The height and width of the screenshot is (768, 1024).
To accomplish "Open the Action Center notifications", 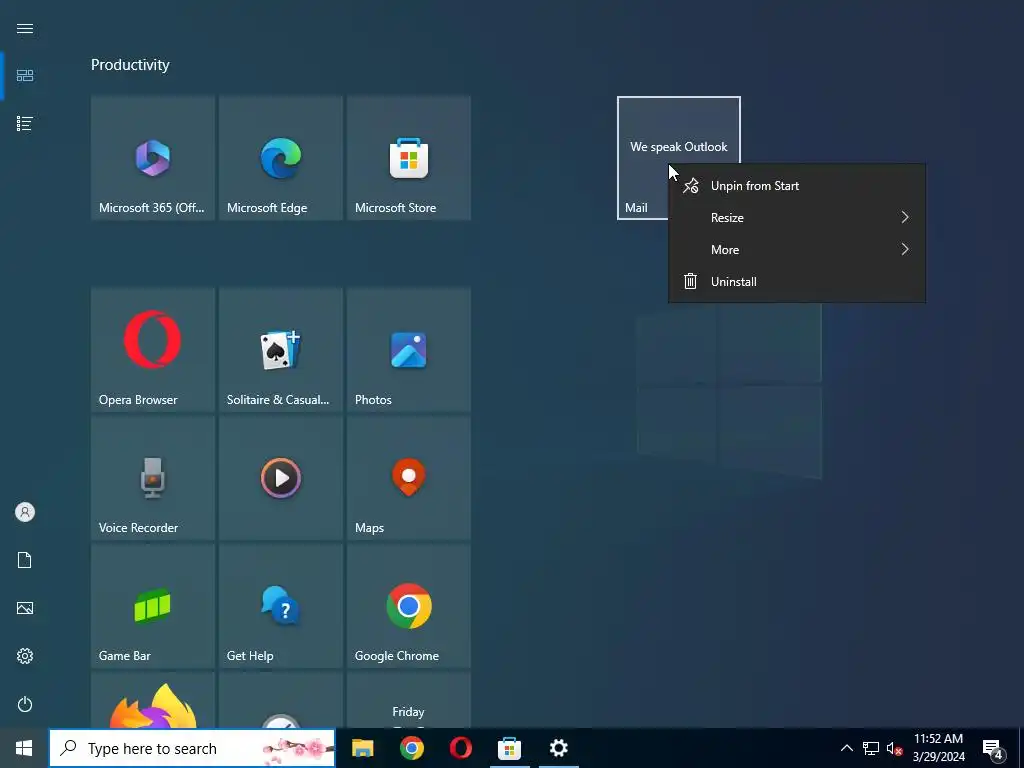I will click(x=993, y=749).
